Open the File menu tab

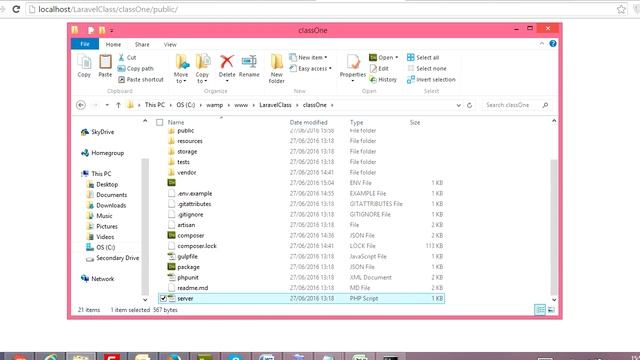85,44
